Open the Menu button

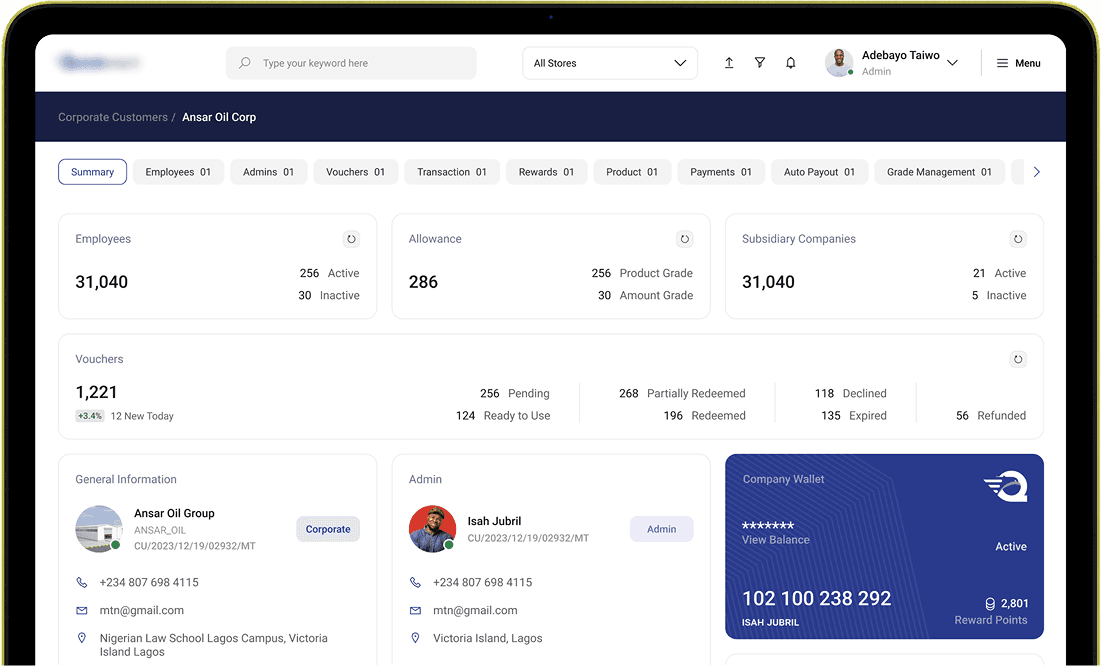coord(1018,63)
